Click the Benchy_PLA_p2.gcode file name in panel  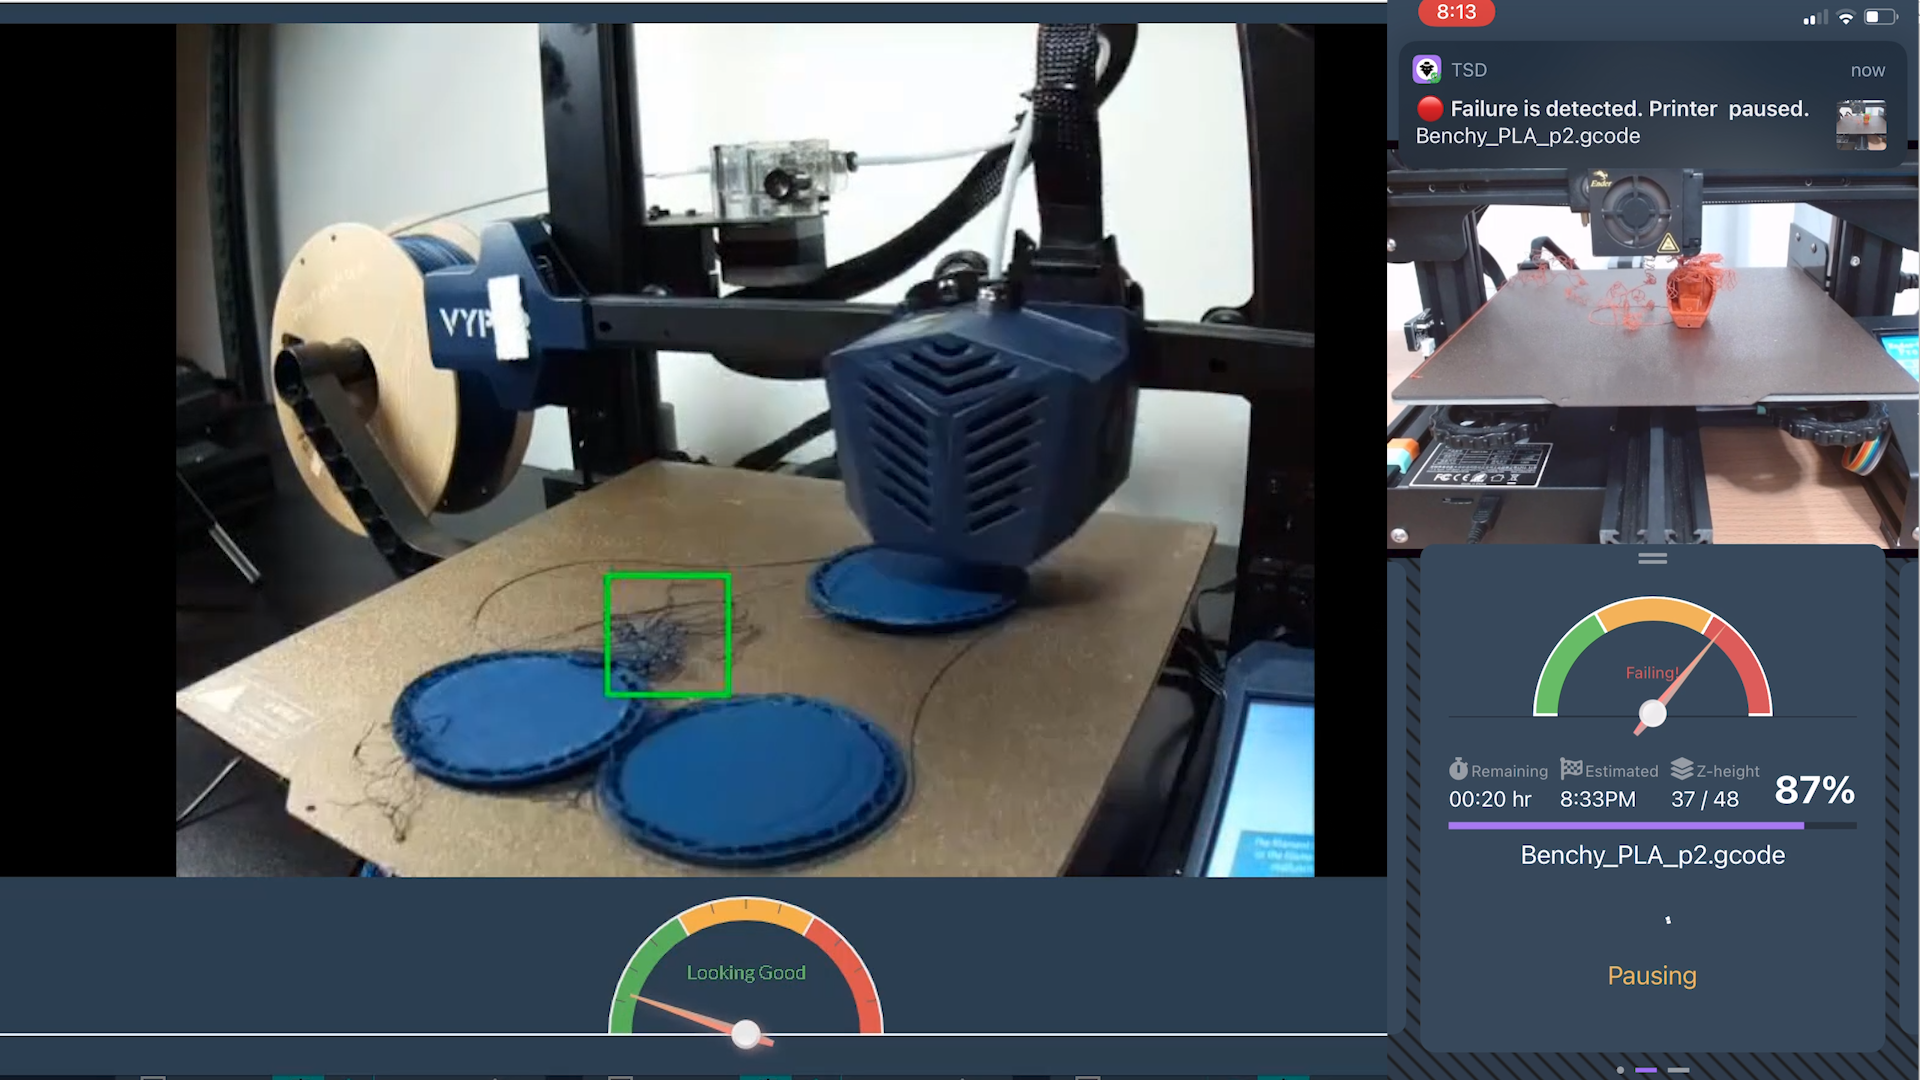pos(1652,855)
